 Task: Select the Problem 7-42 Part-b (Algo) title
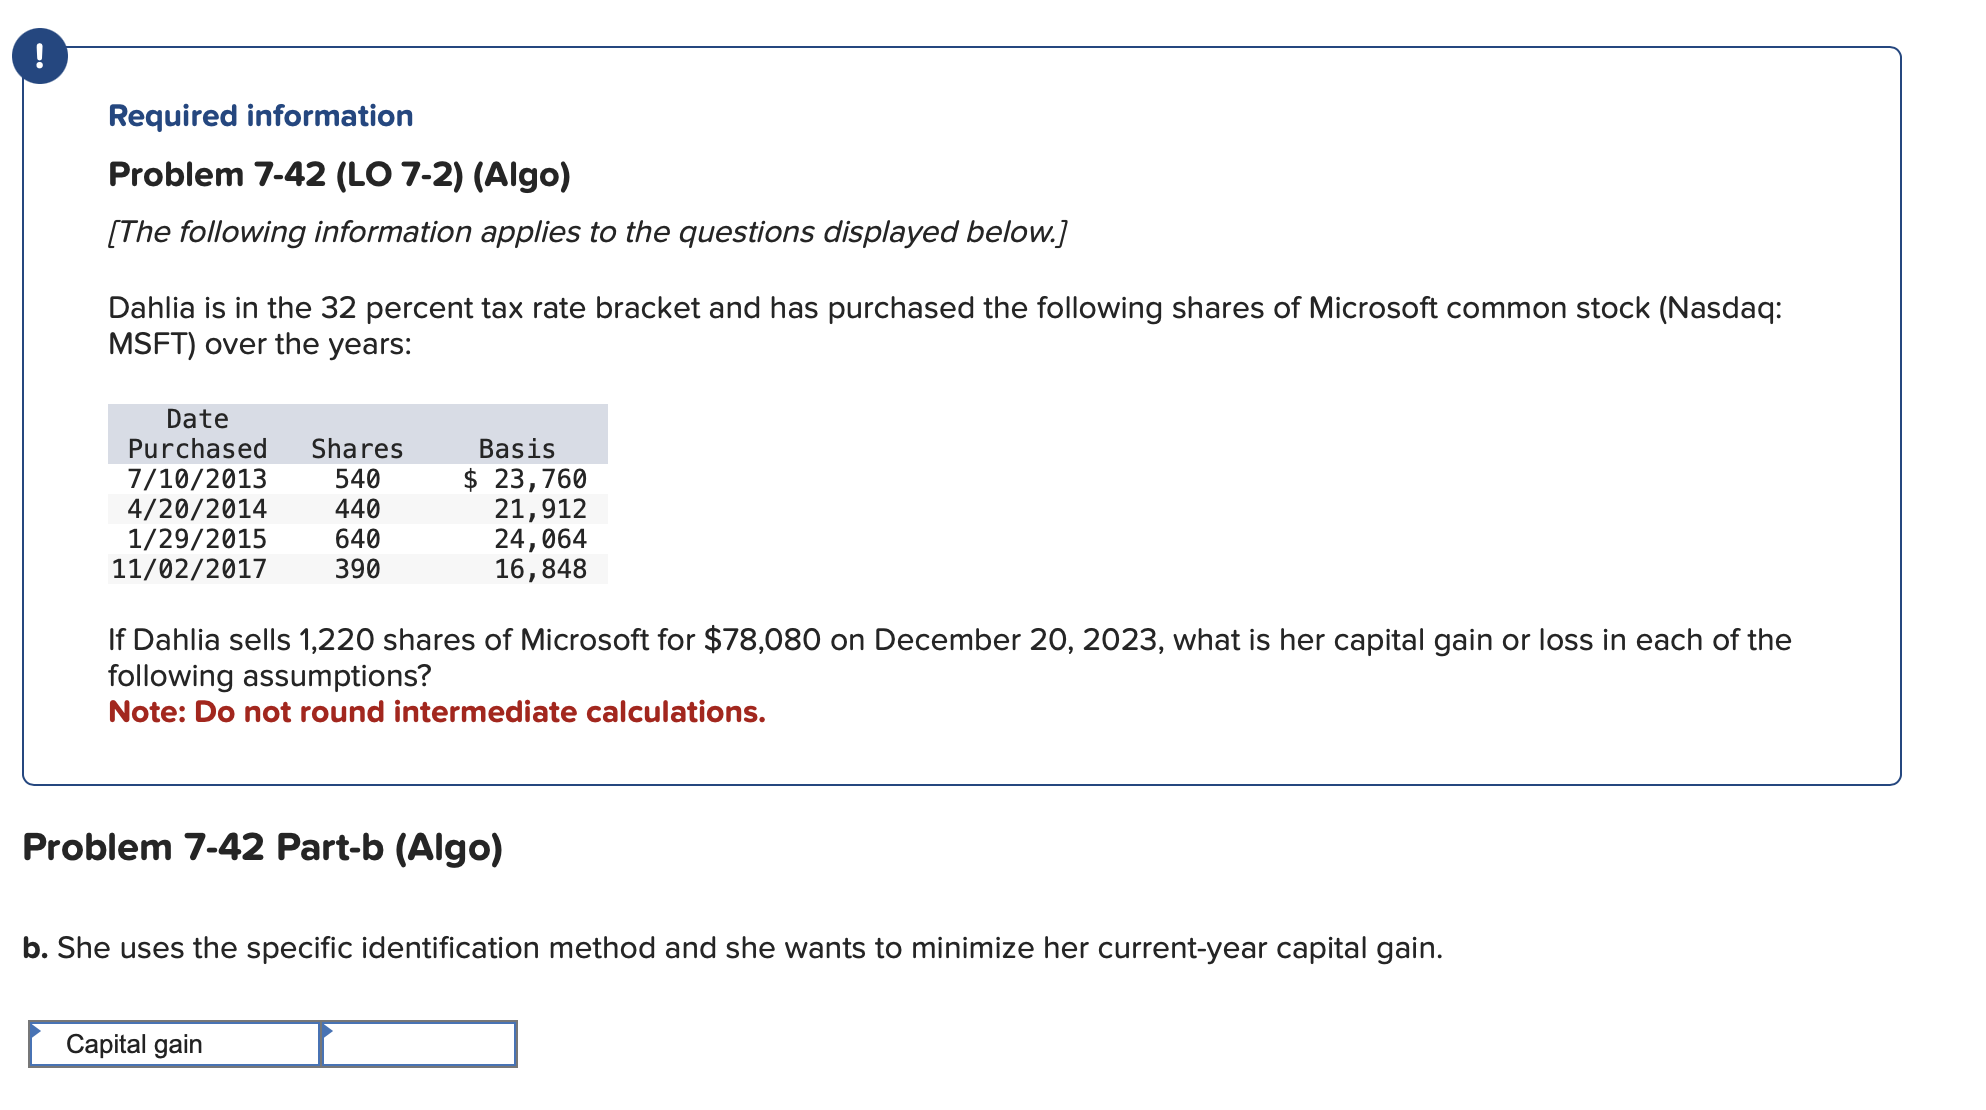(264, 847)
